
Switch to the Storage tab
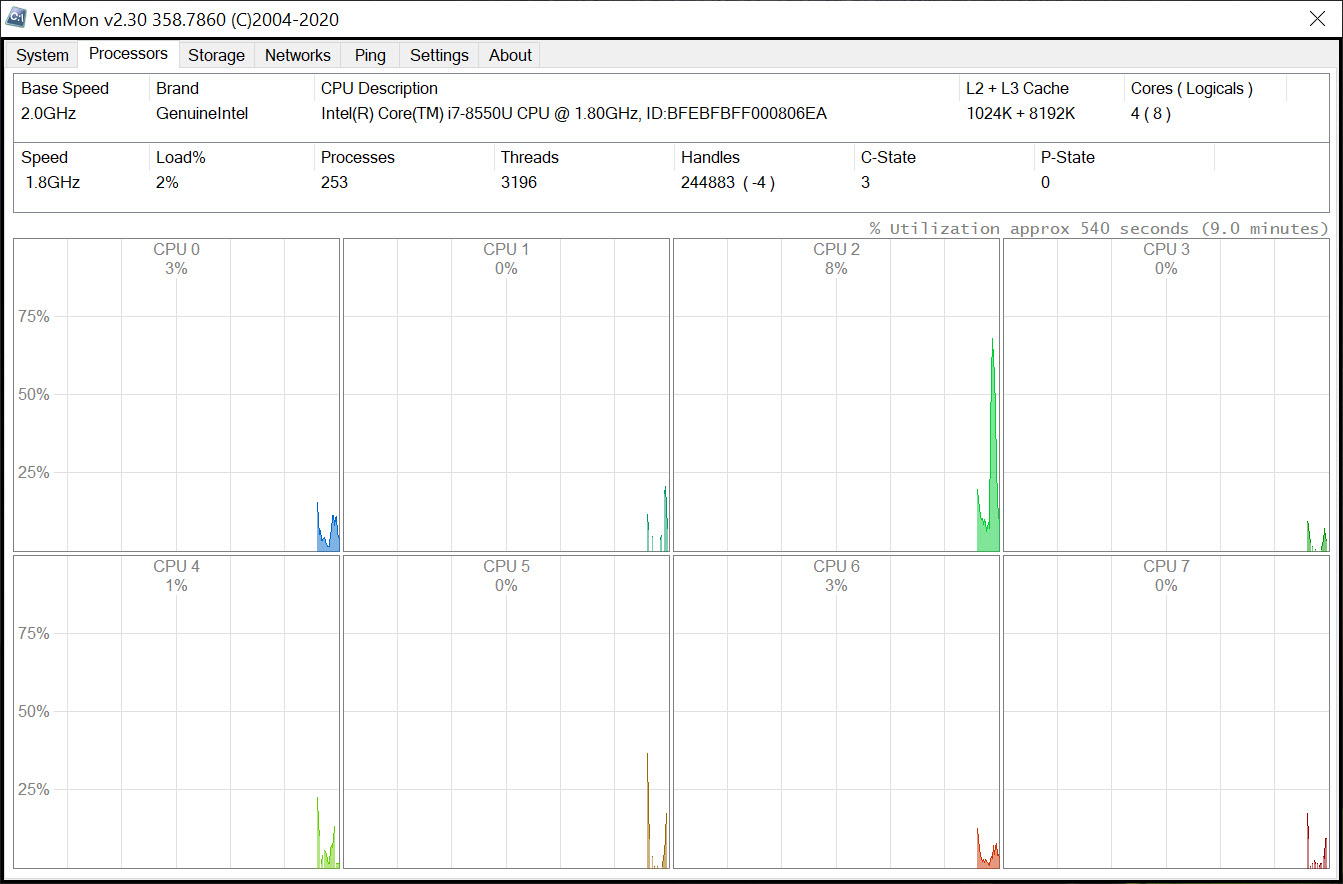(216, 55)
